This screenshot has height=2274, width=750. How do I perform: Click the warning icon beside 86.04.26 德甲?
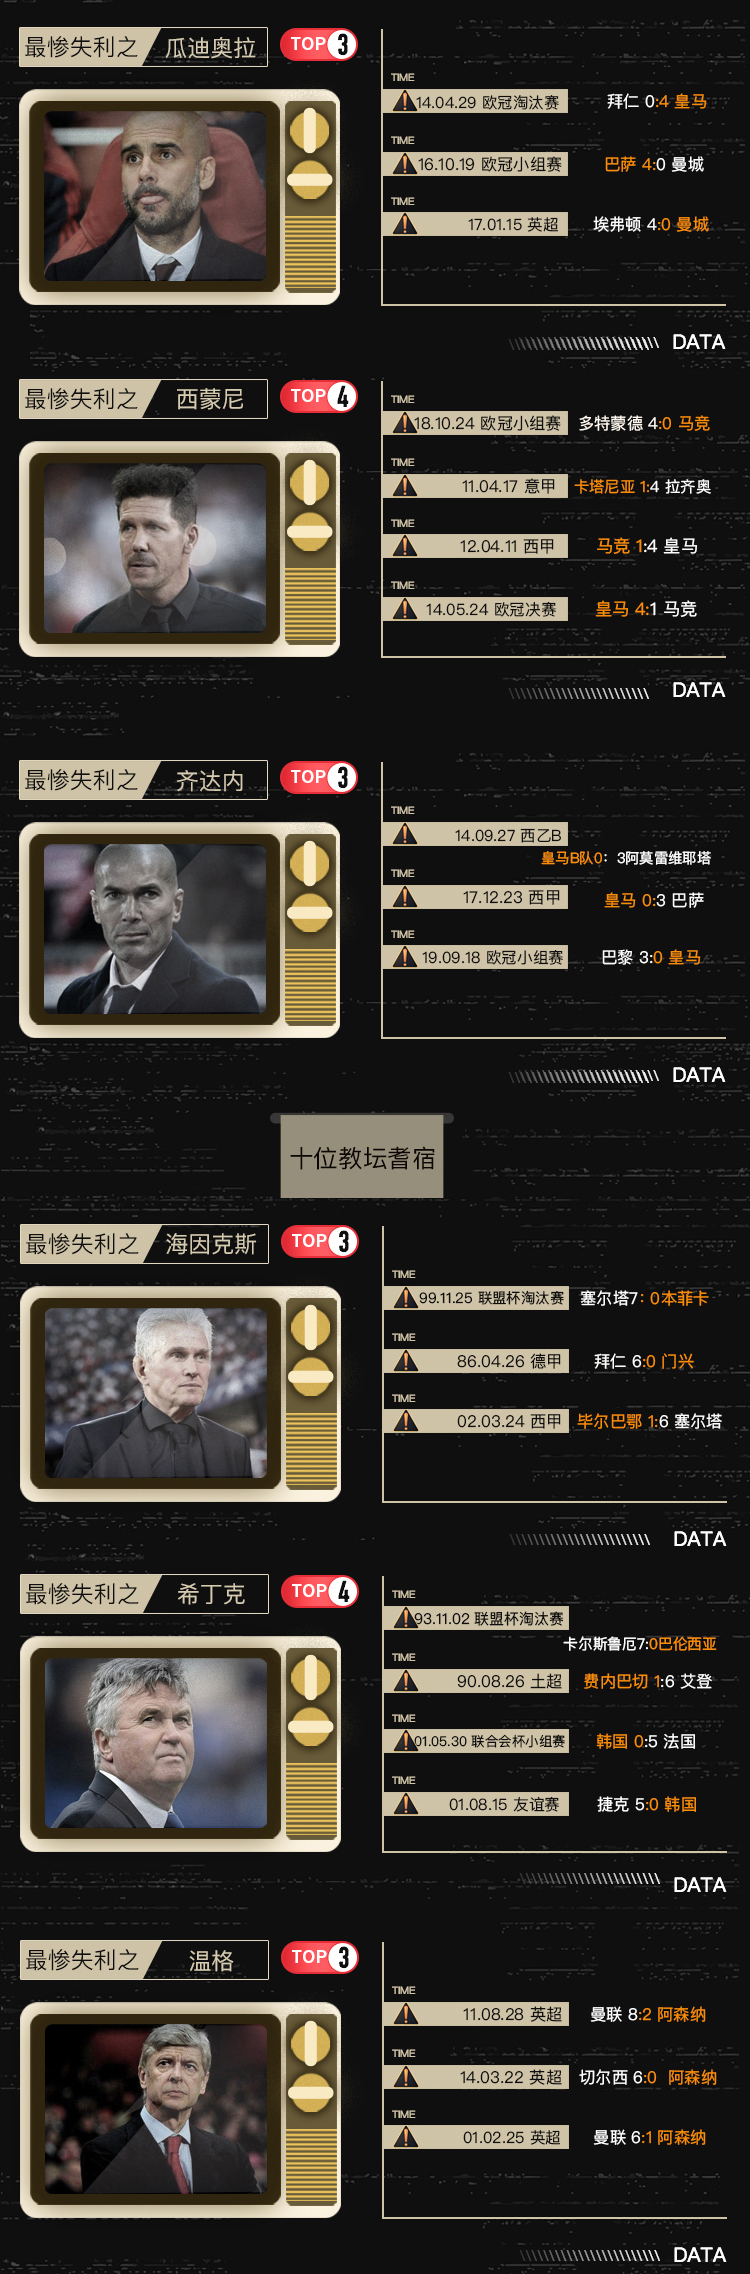[405, 1361]
